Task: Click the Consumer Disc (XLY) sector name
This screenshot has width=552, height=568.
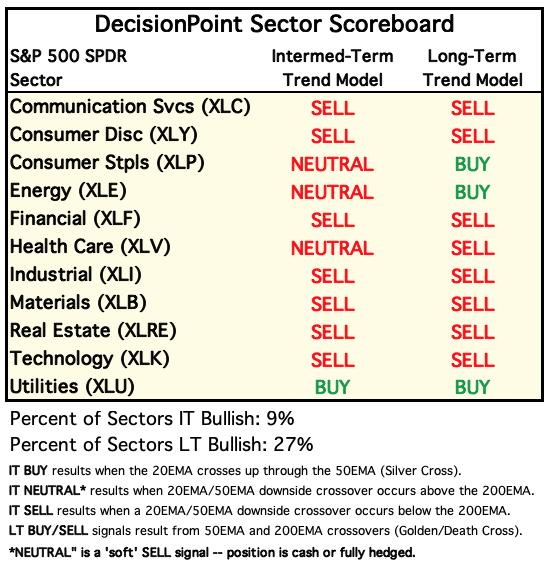Action: 104,135
